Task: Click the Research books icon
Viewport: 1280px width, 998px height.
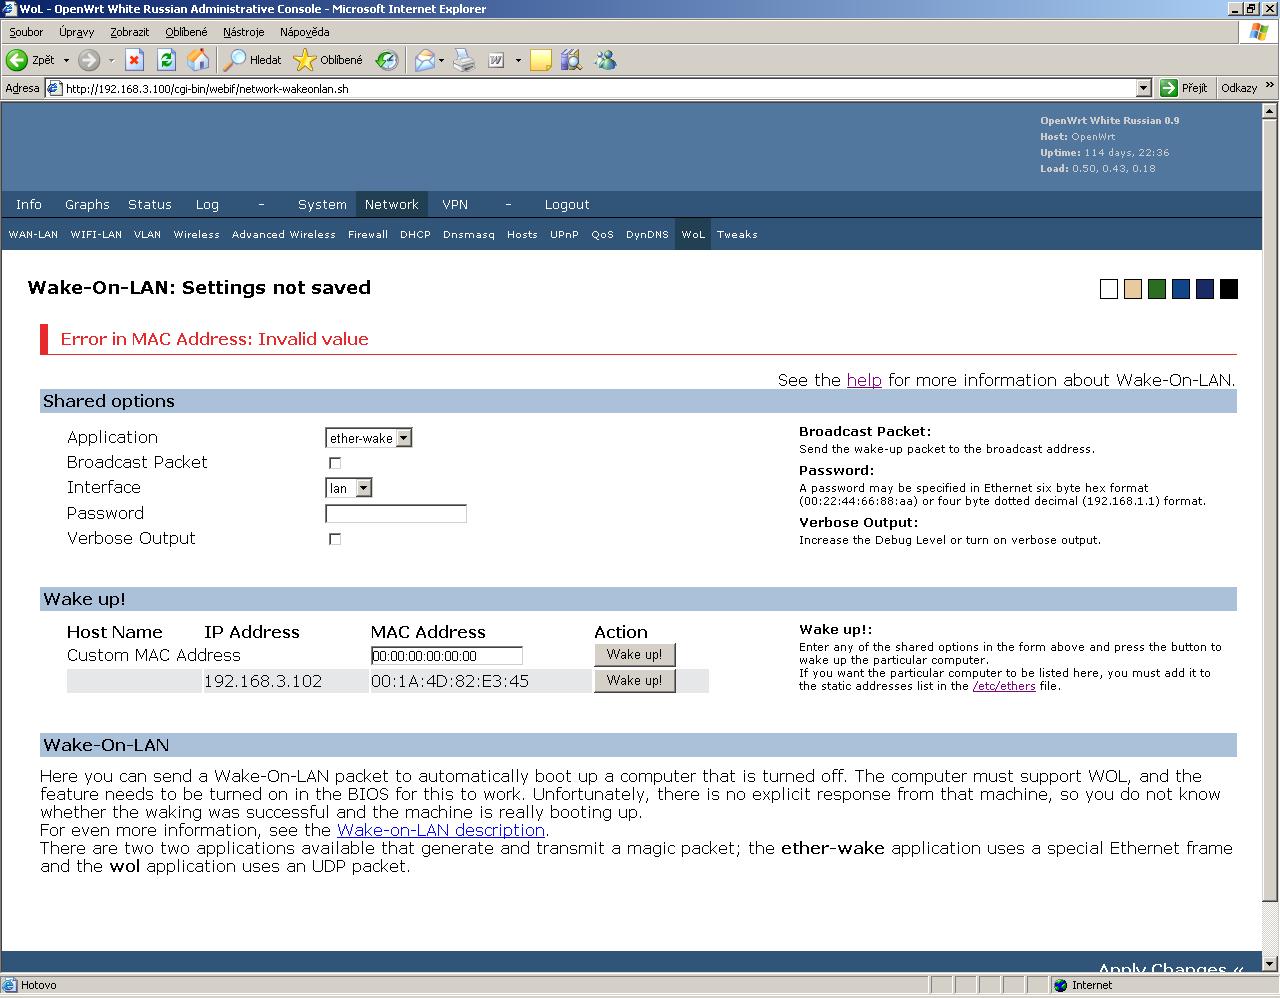Action: pos(572,60)
